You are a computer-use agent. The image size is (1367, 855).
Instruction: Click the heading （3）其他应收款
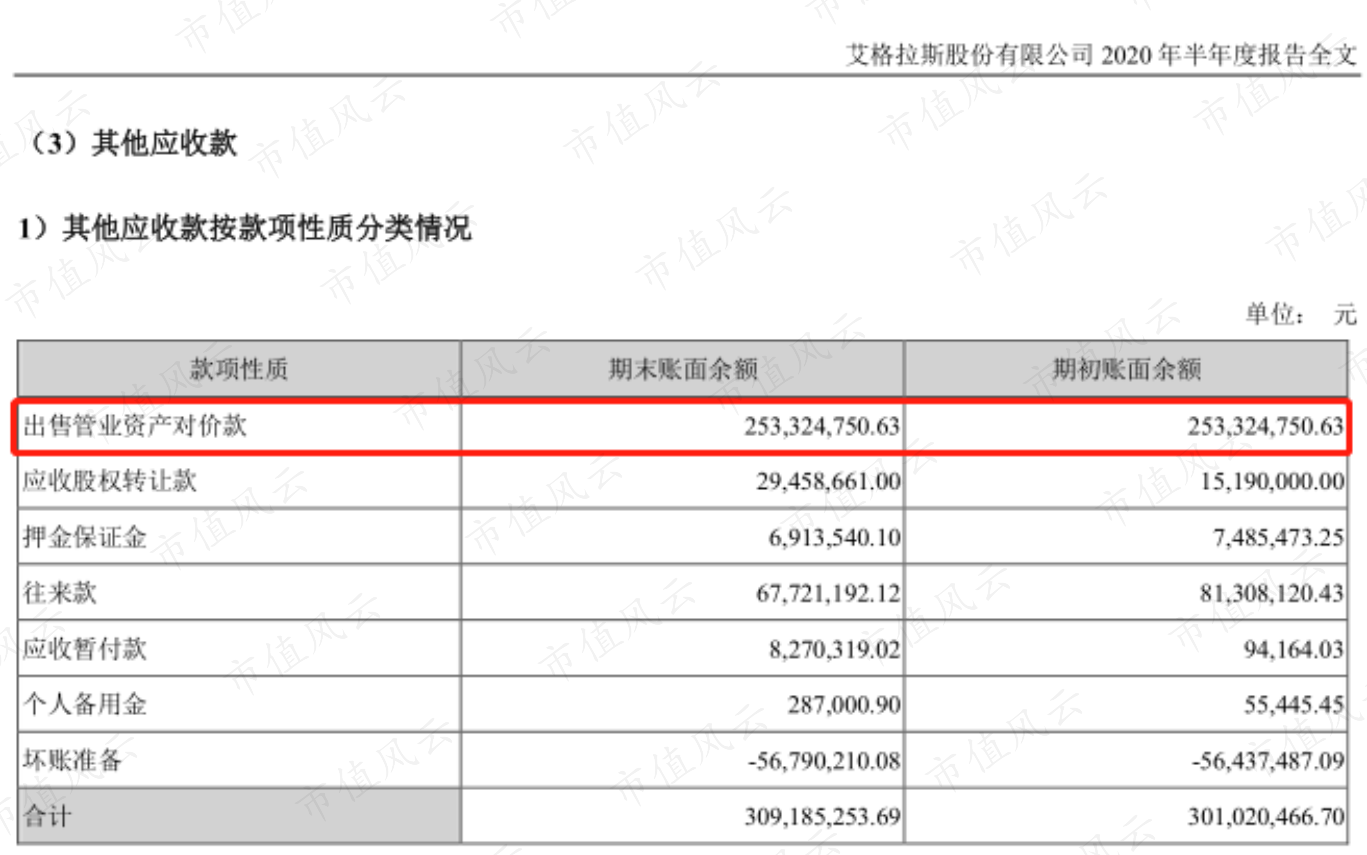pos(128,144)
